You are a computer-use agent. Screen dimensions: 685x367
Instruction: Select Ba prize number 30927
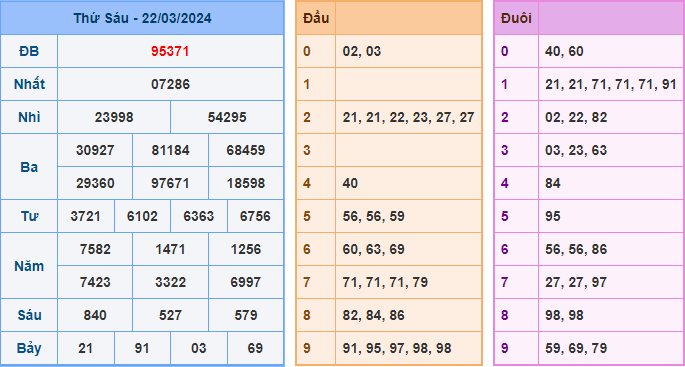pyautogui.click(x=95, y=150)
